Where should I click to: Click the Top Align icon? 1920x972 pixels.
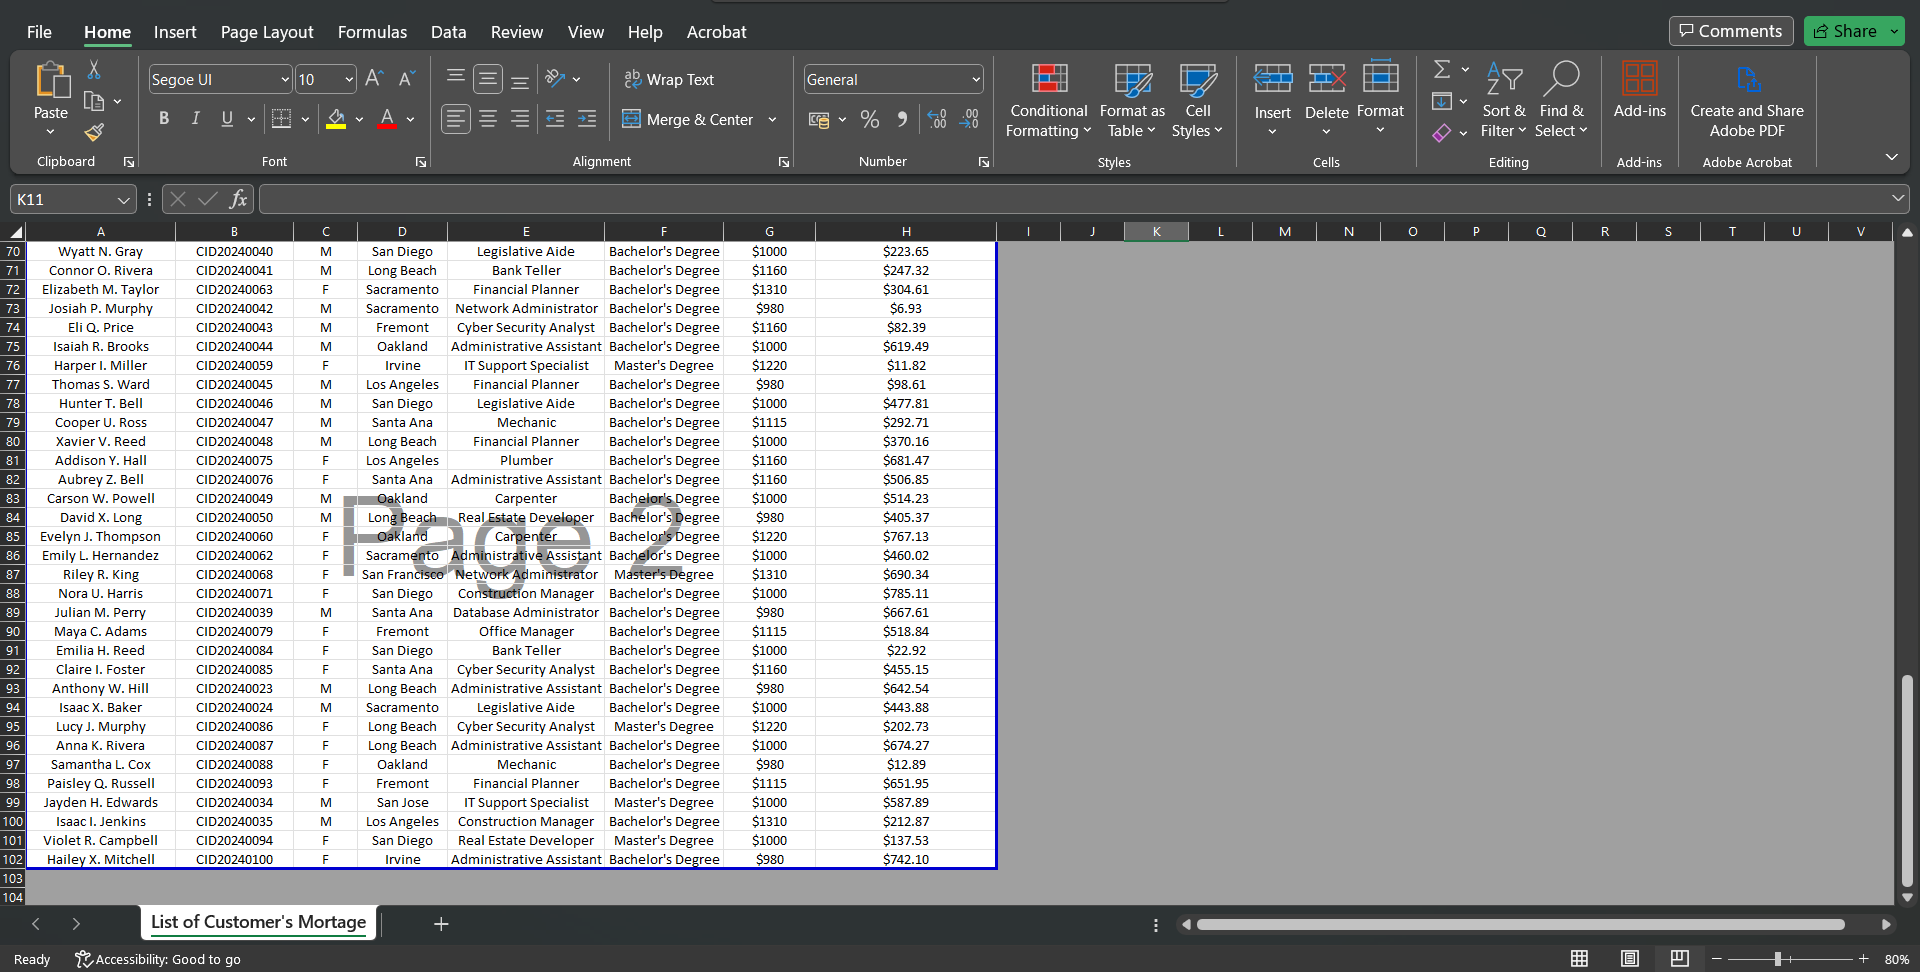[456, 78]
